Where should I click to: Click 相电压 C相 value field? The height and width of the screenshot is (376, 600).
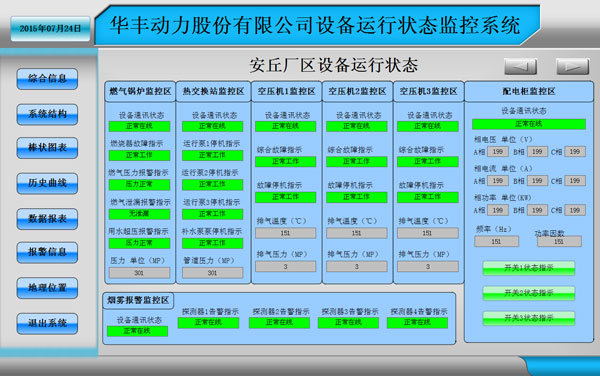(575, 152)
